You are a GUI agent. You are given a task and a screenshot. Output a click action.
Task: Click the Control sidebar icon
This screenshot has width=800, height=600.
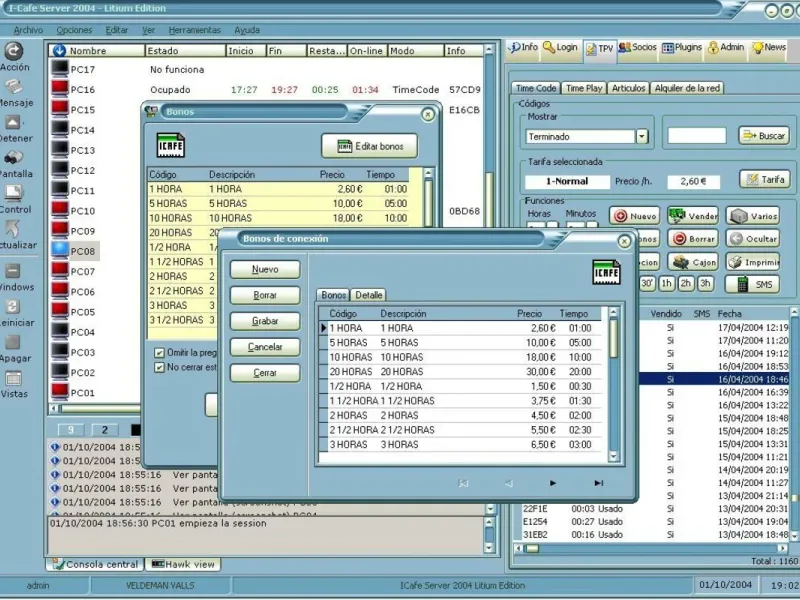pyautogui.click(x=13, y=193)
